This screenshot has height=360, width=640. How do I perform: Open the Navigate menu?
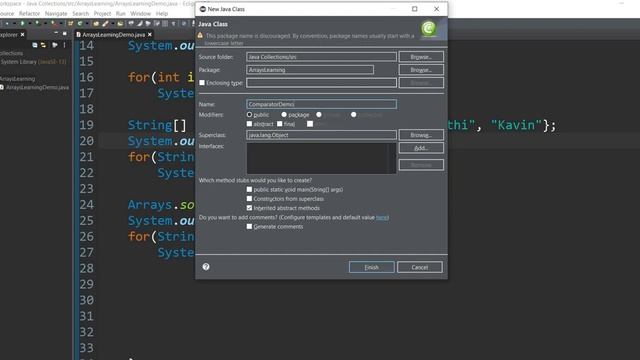(x=56, y=13)
